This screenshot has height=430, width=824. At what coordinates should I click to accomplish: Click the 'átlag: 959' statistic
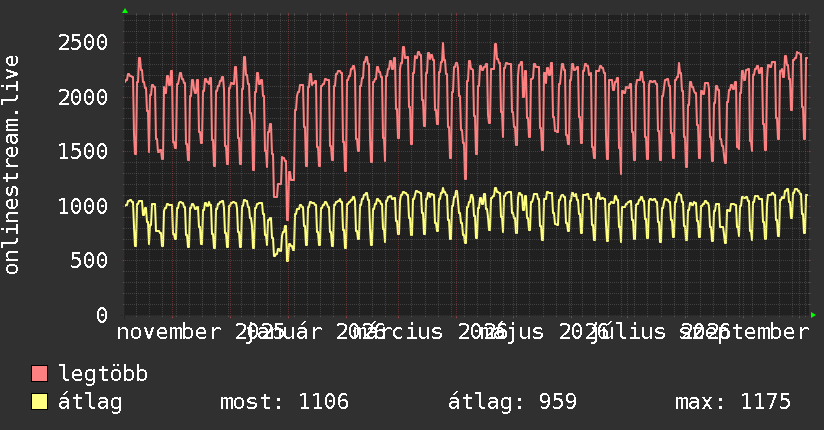[x=512, y=402]
